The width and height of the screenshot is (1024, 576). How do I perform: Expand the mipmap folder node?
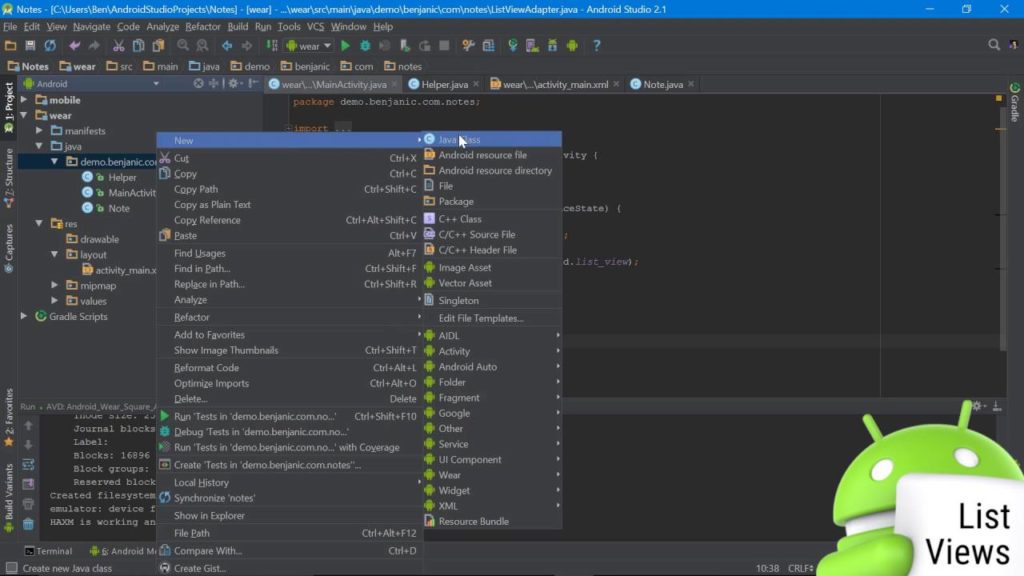[55, 285]
